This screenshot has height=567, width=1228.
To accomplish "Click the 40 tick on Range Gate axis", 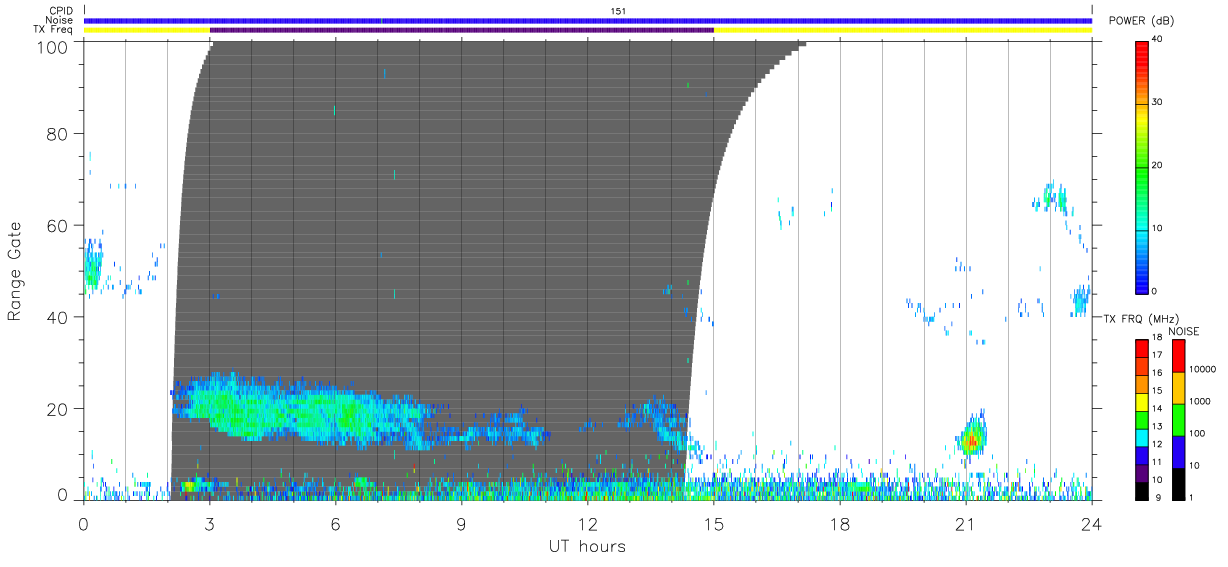I will [59, 316].
